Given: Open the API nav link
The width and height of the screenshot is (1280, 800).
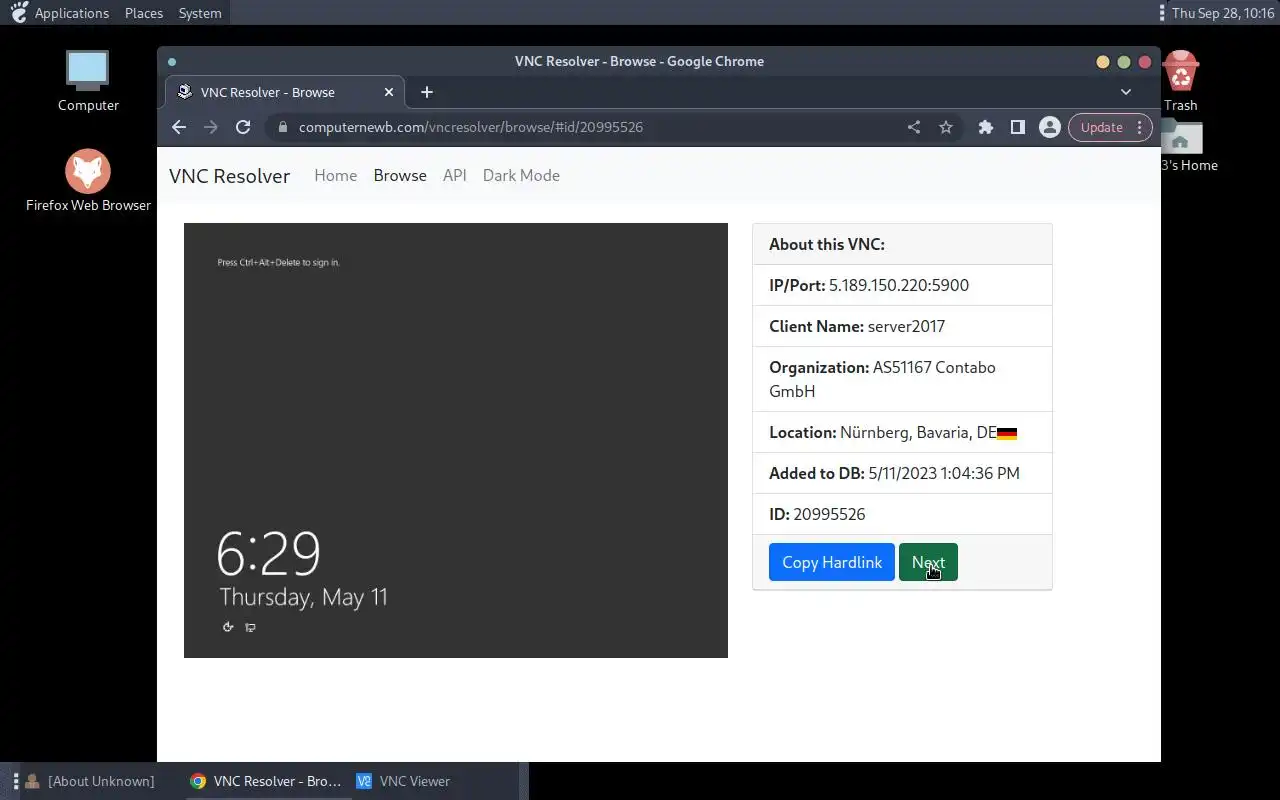Looking at the screenshot, I should click(455, 175).
